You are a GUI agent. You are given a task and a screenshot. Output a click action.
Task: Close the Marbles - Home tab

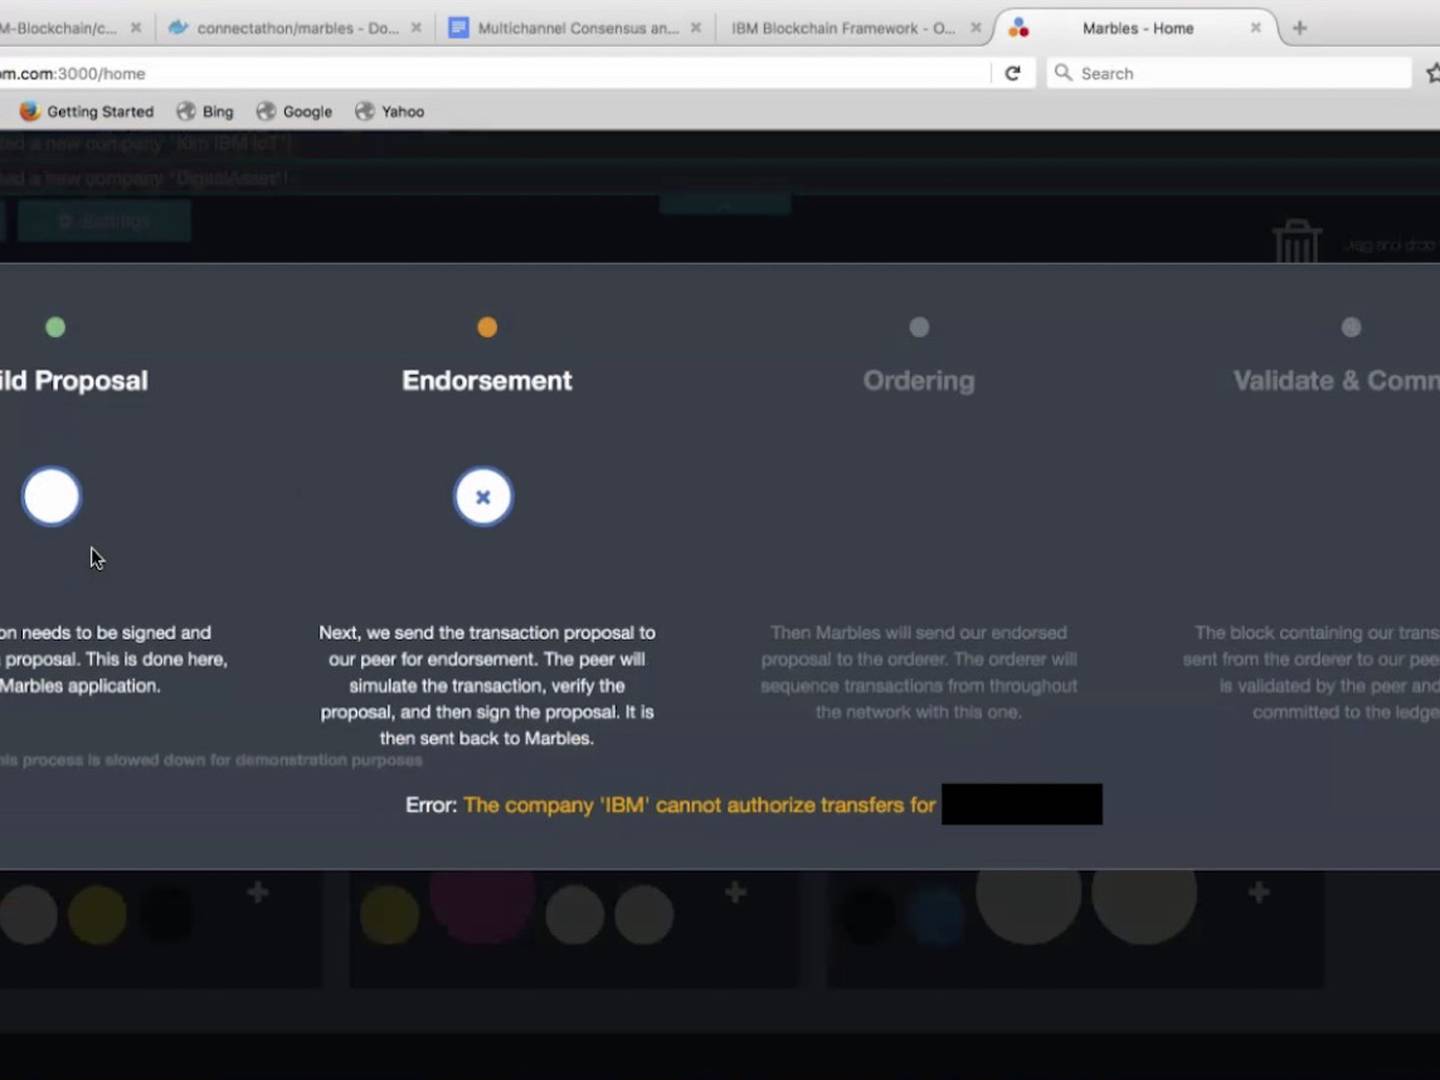coord(1255,28)
